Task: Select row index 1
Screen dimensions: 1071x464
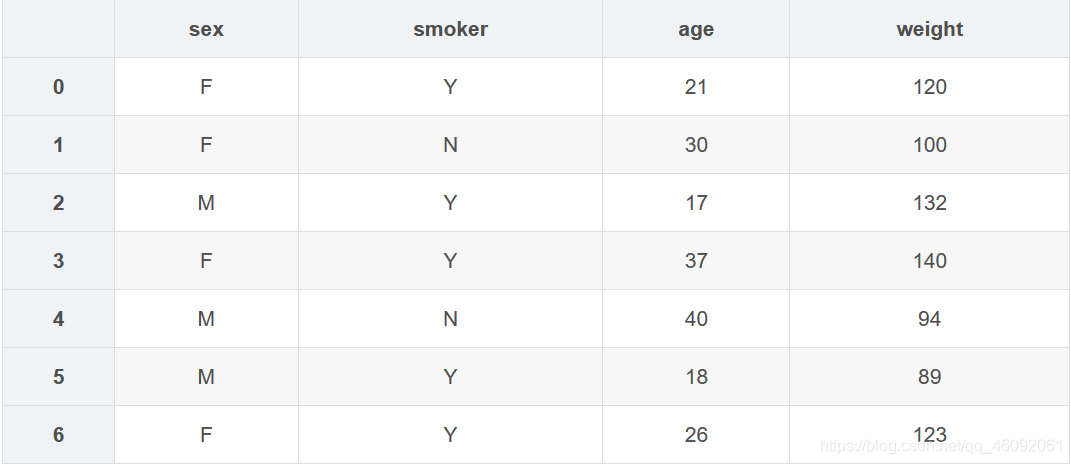Action: 58,145
